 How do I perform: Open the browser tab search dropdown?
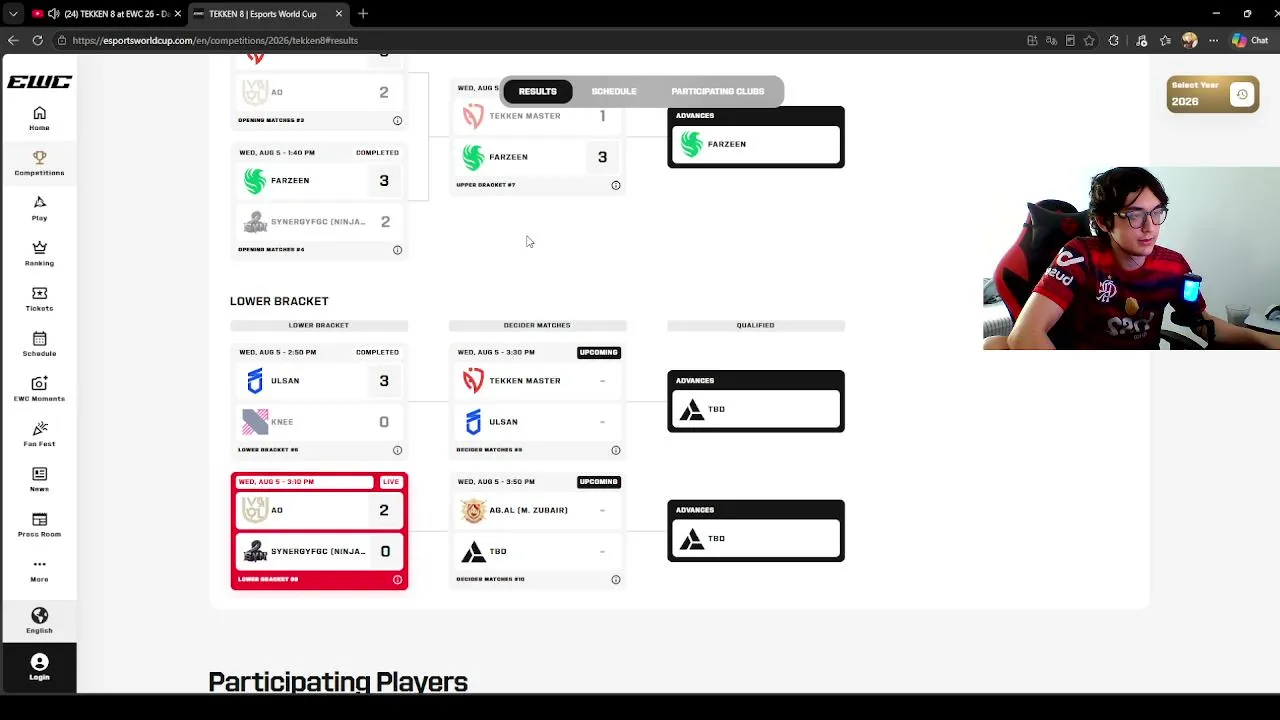coord(13,14)
